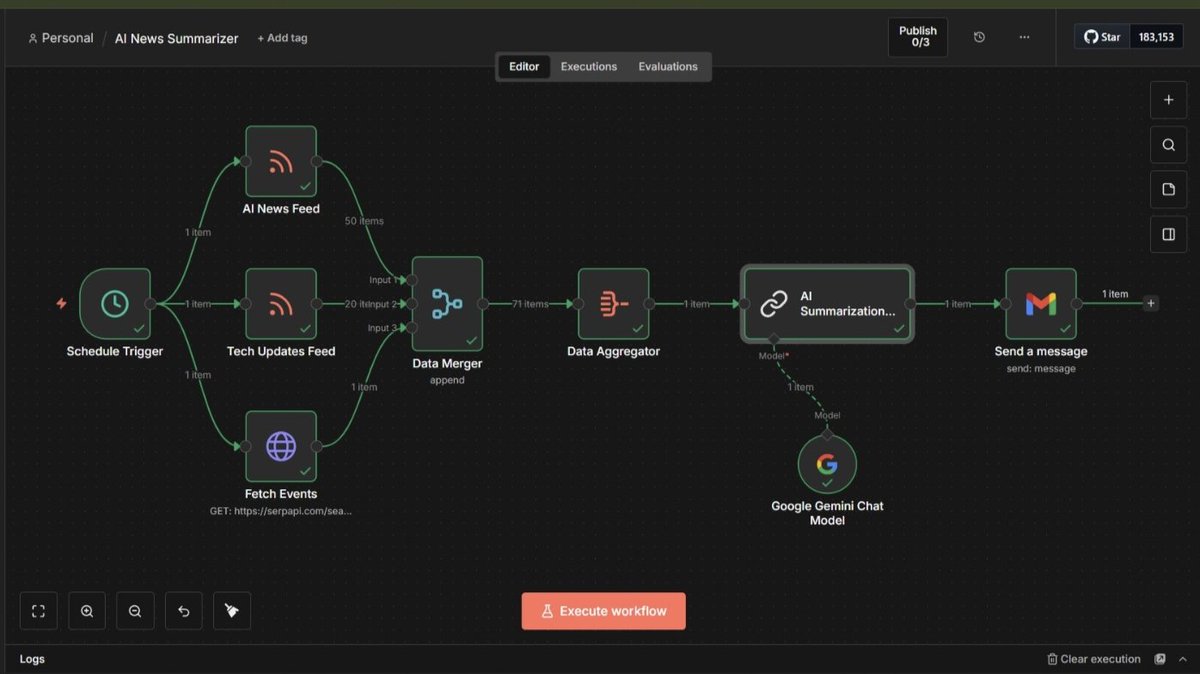
Task: Click the tidy up workflow icon
Action: click(x=232, y=611)
